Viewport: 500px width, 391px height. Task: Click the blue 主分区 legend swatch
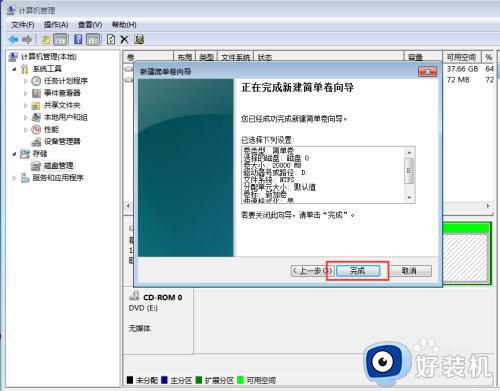[x=164, y=380]
